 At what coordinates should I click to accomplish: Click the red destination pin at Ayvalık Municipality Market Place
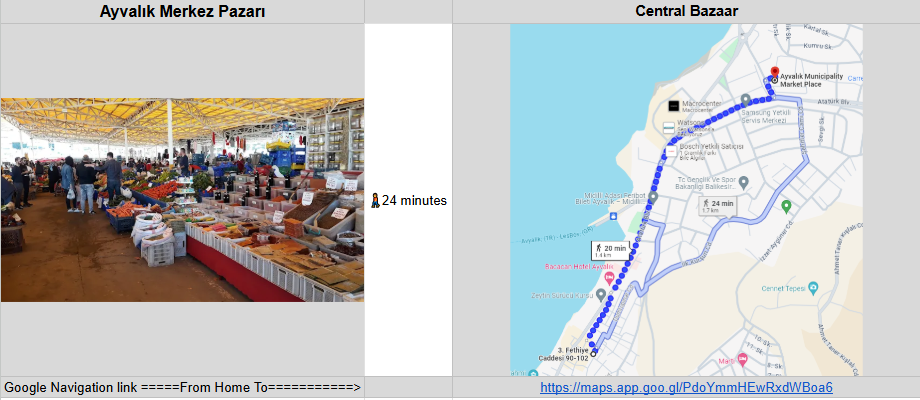774,73
